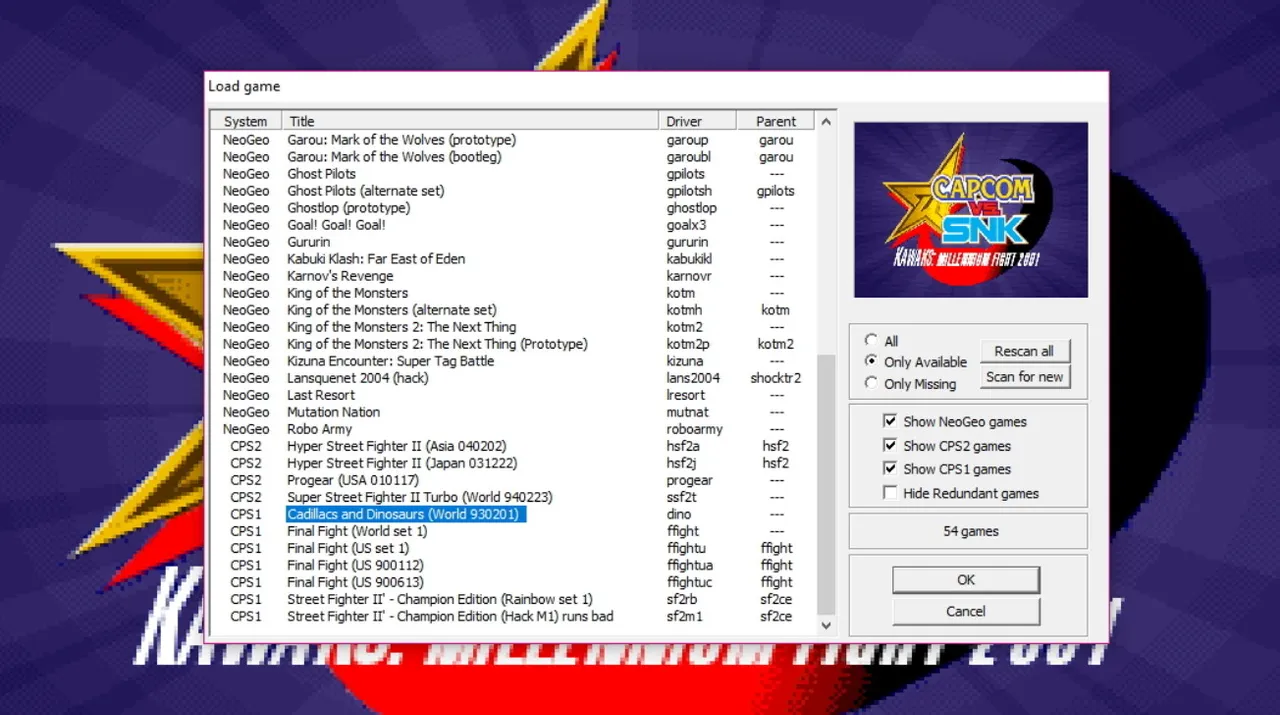The image size is (1280, 715).
Task: Sort list by Driver column header
Action: tap(698, 121)
